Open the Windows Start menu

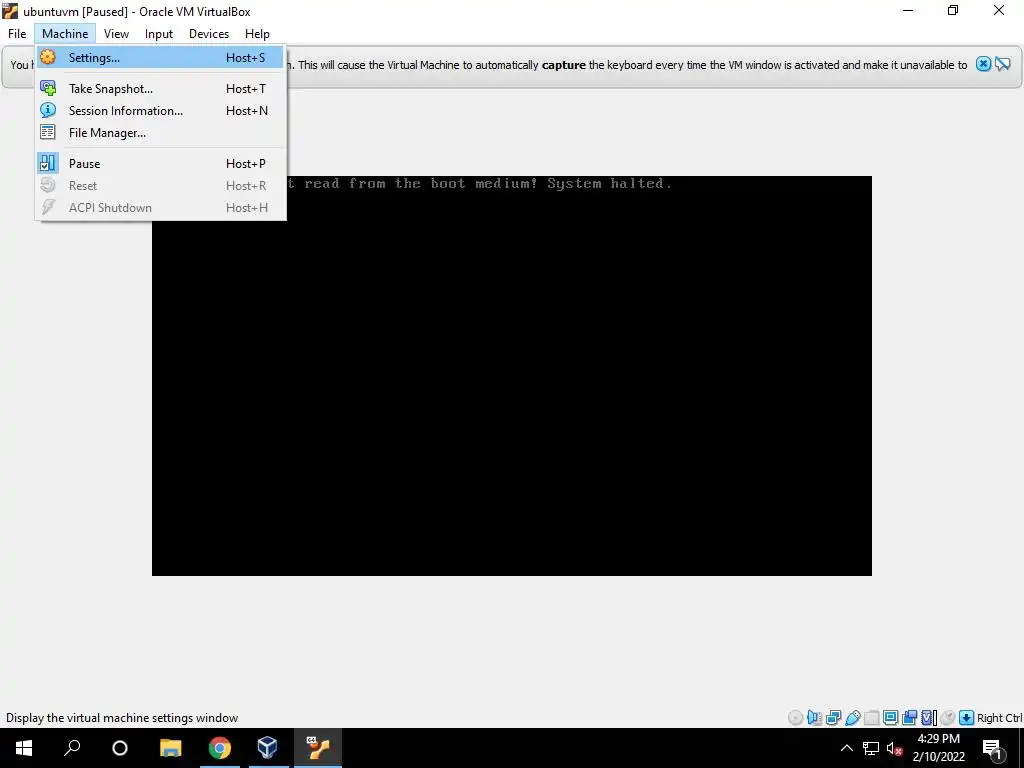(24, 748)
